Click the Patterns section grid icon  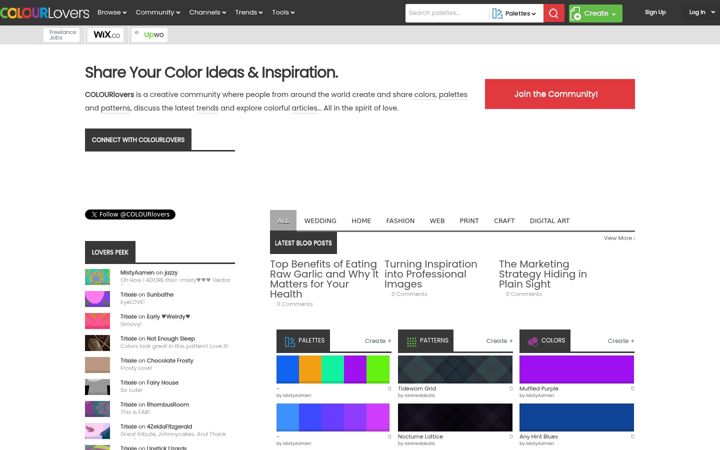coord(411,341)
